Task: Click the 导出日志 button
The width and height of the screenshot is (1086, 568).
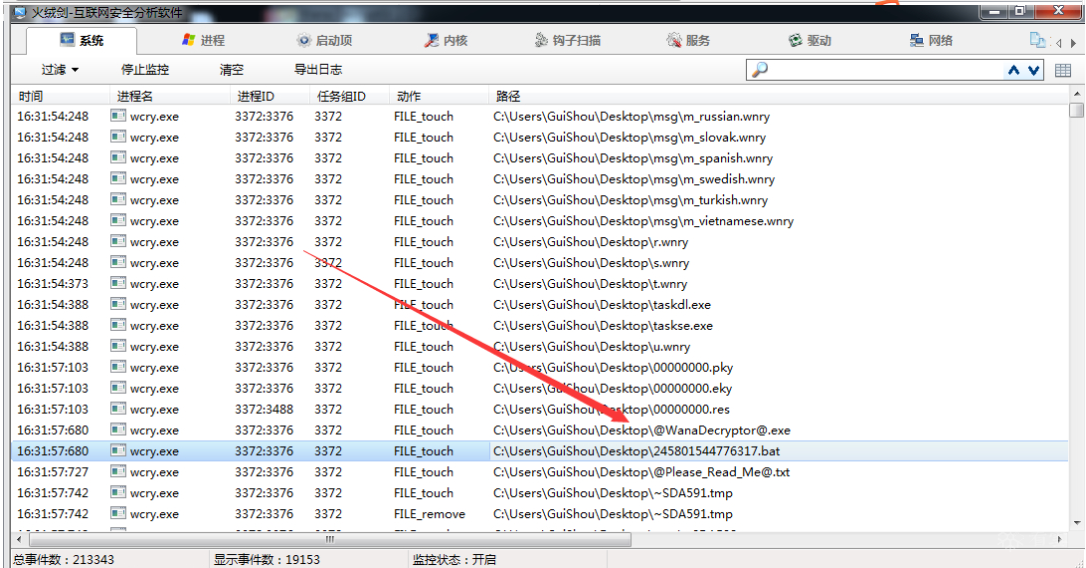Action: (x=318, y=69)
